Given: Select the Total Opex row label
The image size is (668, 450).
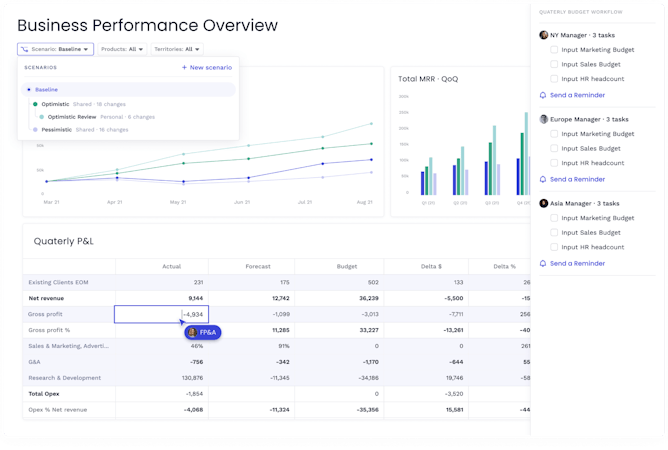Looking at the screenshot, I should point(44,394).
